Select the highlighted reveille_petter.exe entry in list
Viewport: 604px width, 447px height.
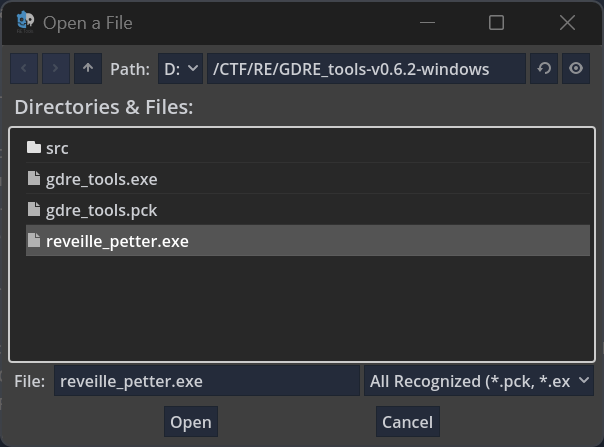[x=117, y=241]
